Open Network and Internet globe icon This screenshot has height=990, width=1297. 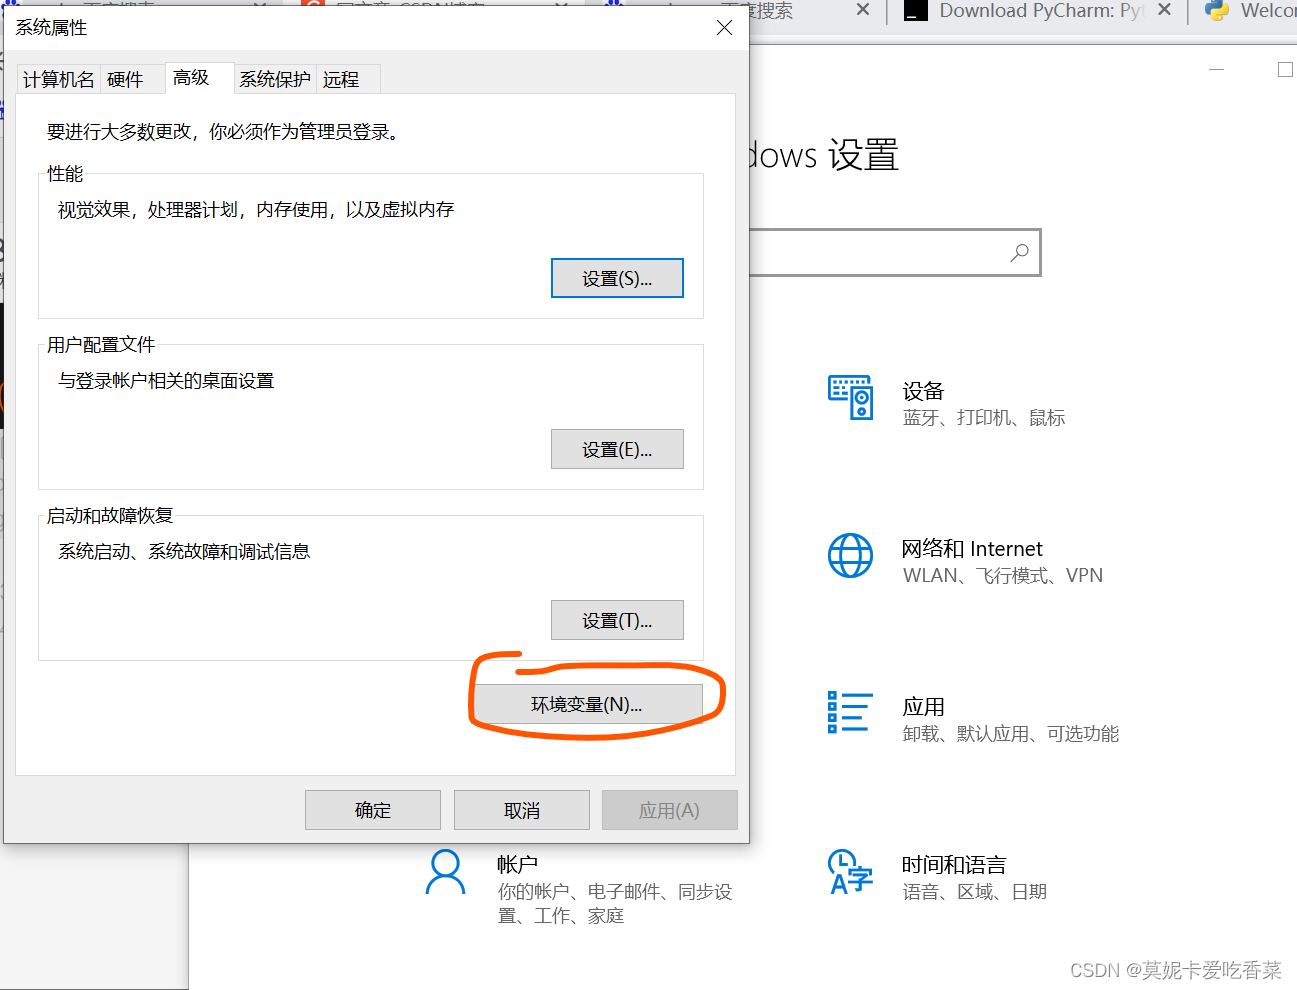coord(850,555)
